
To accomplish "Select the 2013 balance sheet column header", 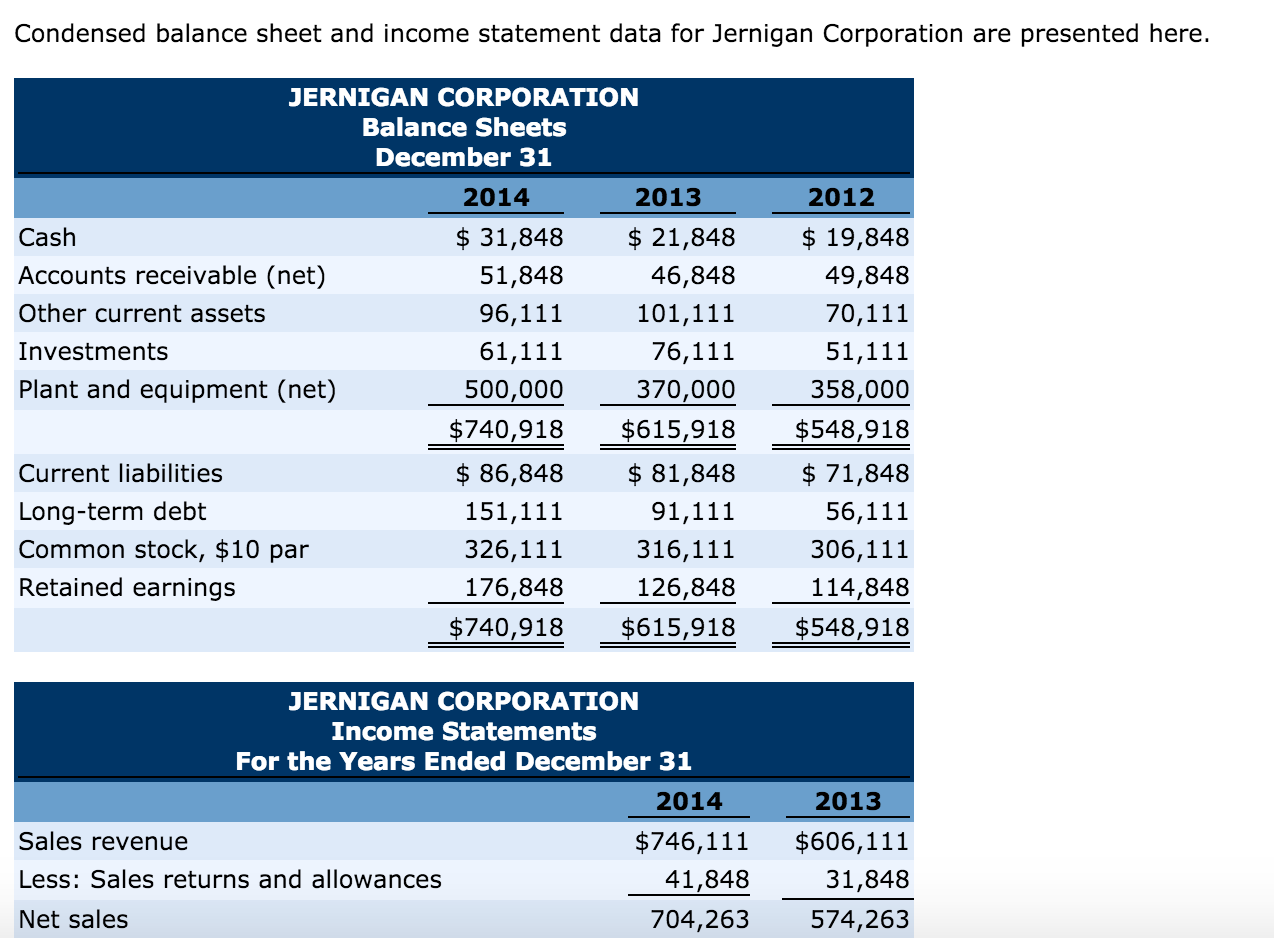I will 668,197.
